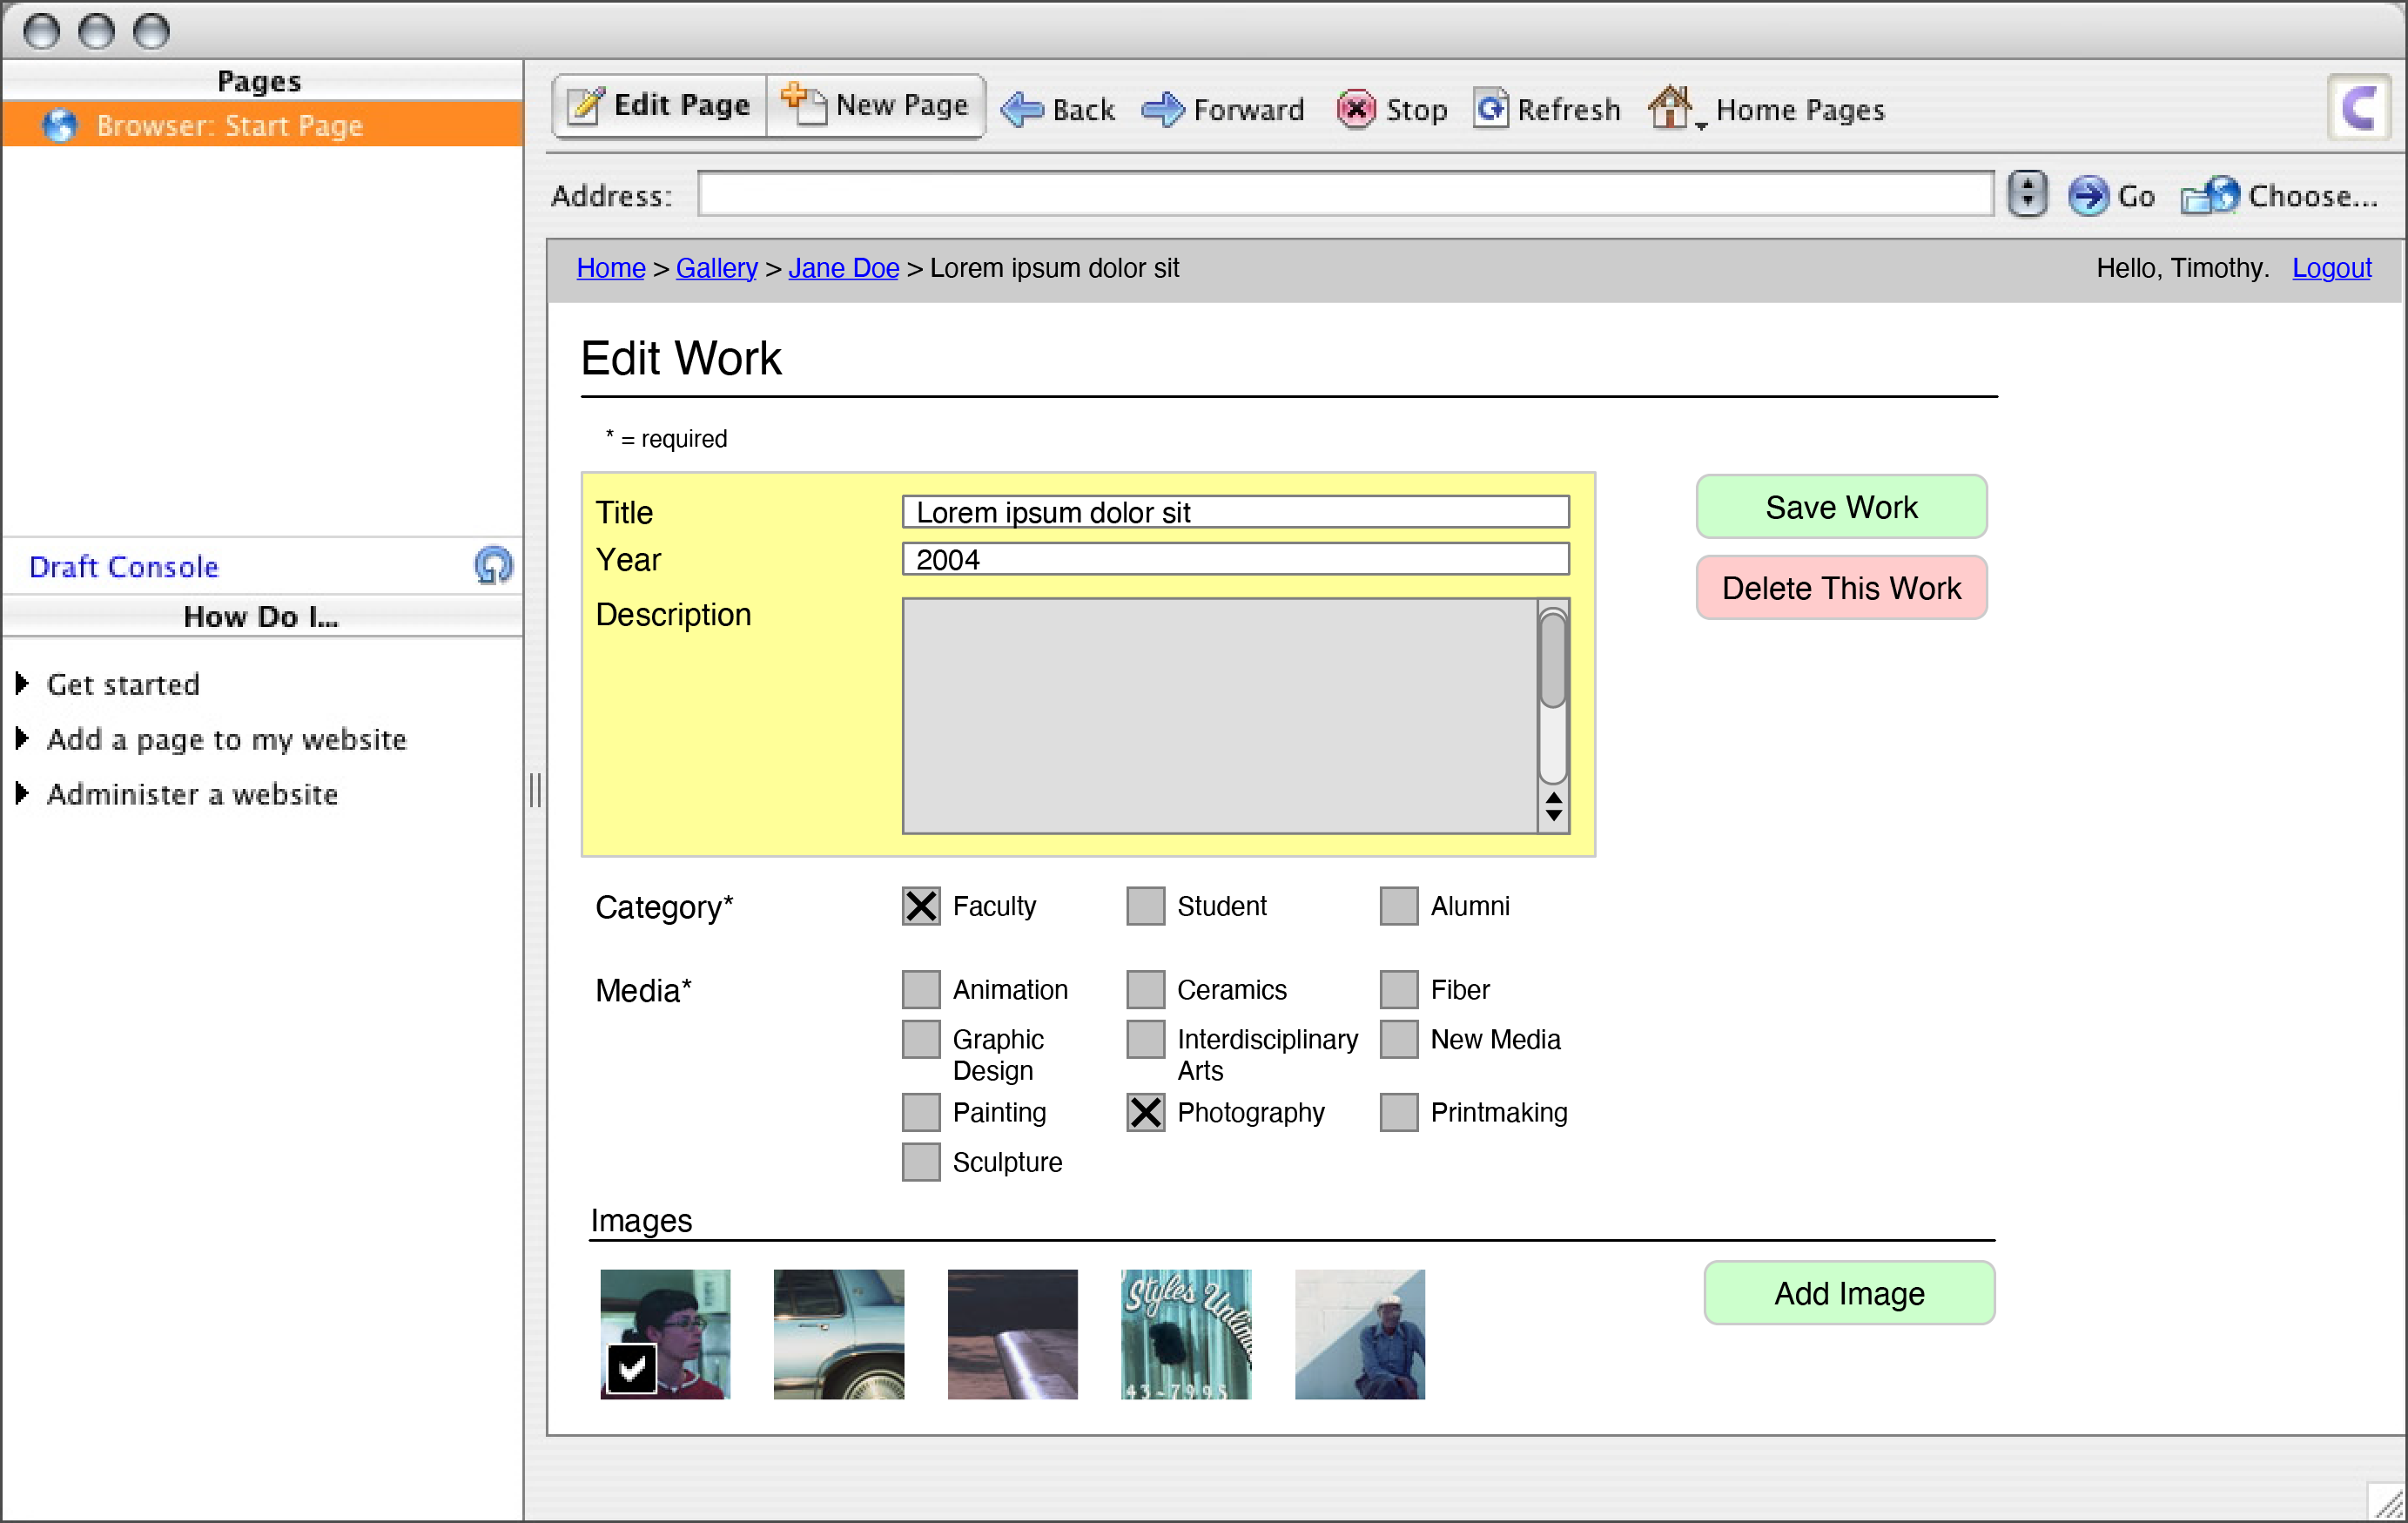Click the Edit Page icon
Viewport: 2408px width, 1523px height.
pos(586,104)
